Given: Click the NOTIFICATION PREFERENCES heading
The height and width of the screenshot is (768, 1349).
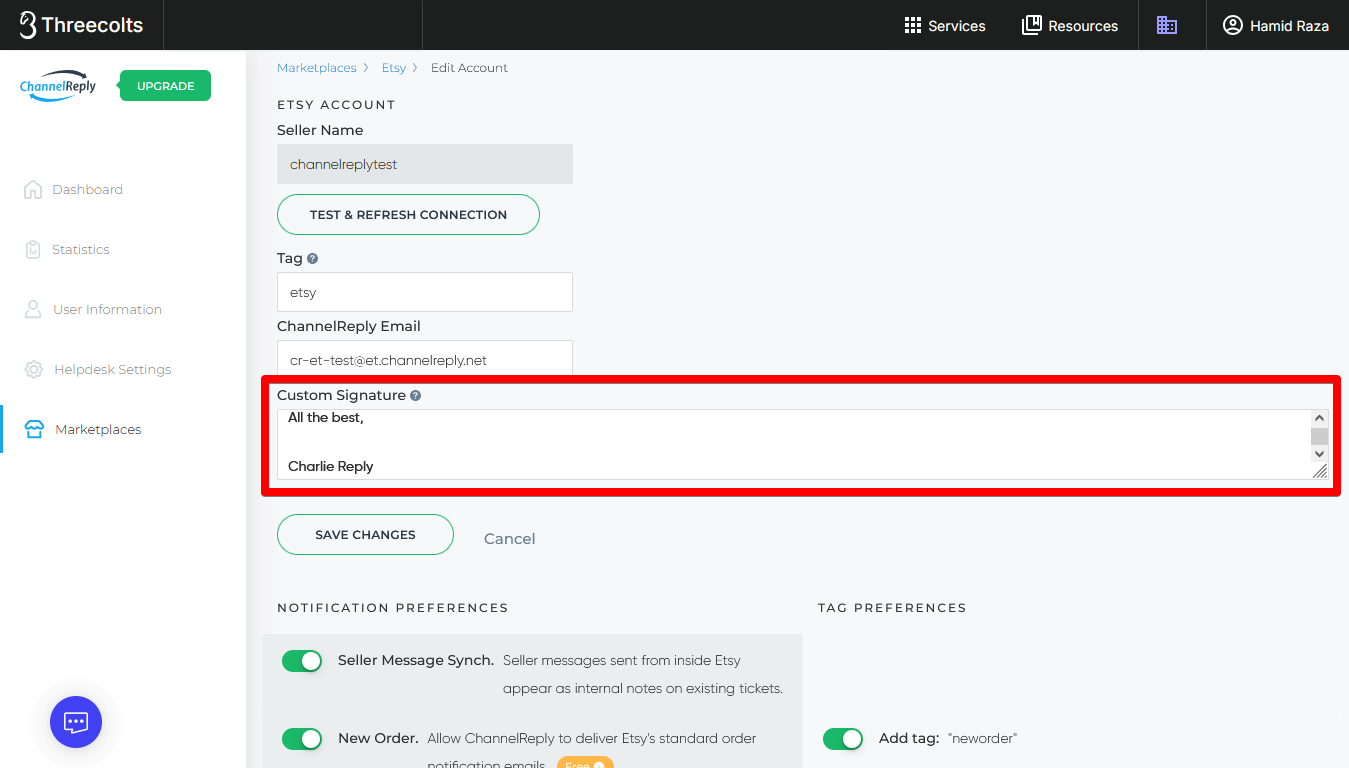Looking at the screenshot, I should [x=393, y=608].
